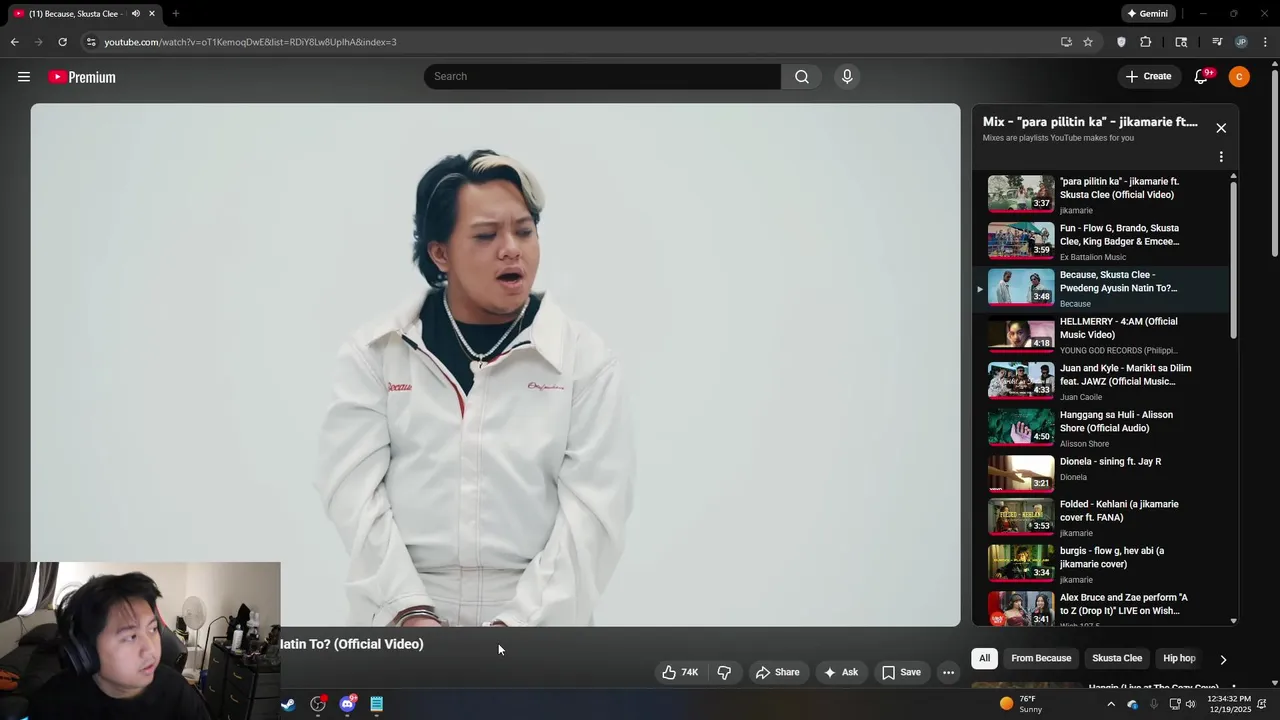Open Gemini in Chrome

click(x=1148, y=14)
